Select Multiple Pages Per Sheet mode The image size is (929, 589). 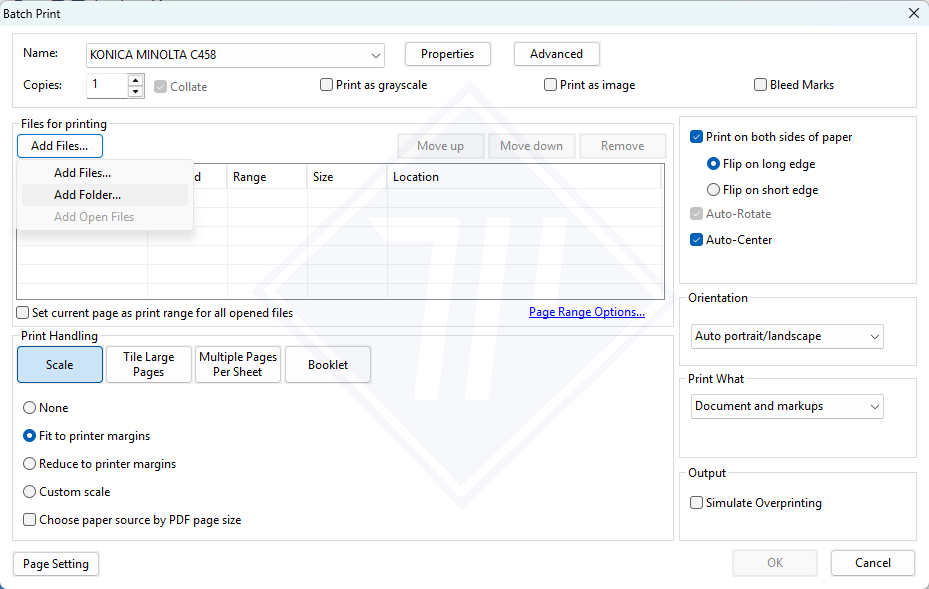pos(238,365)
